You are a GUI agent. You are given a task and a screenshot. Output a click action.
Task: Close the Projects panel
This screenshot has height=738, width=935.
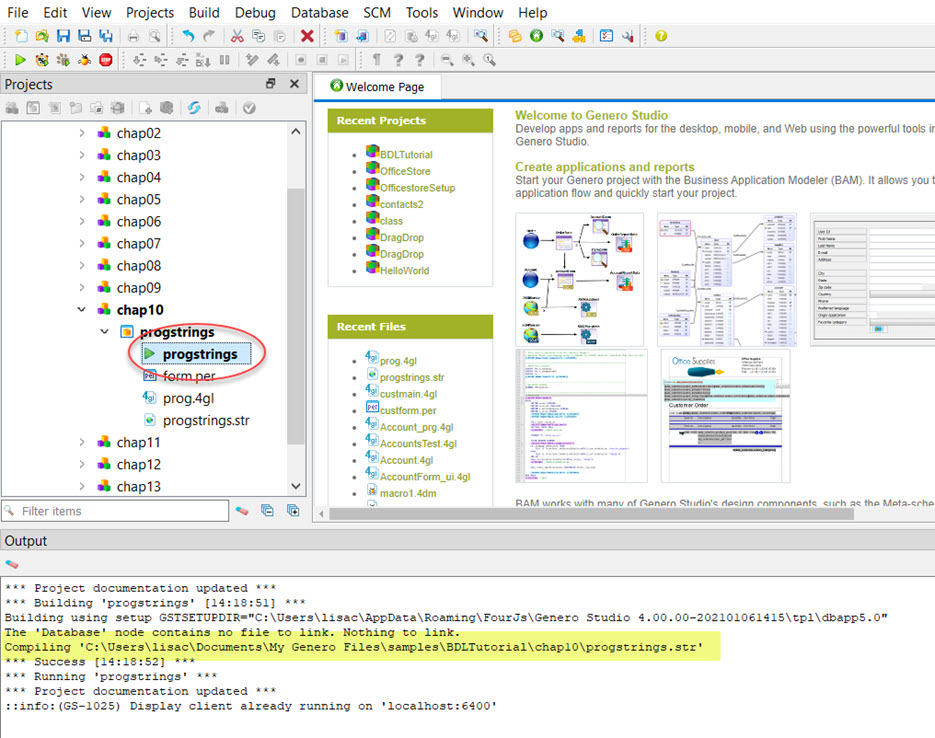click(294, 84)
